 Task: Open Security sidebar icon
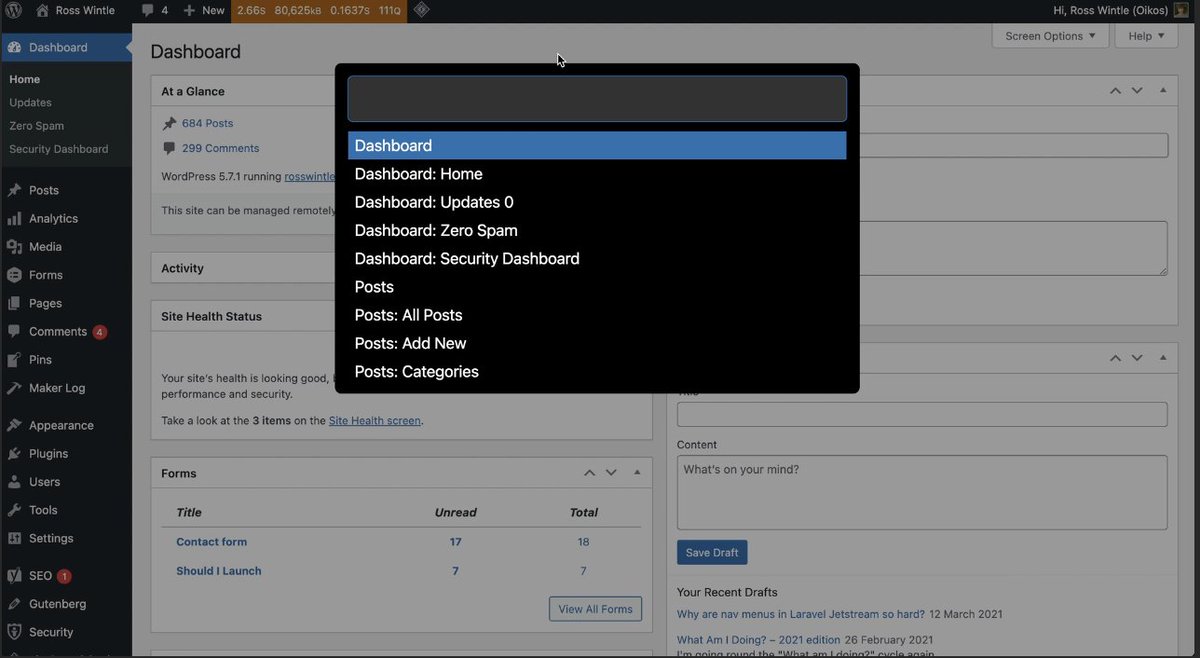(x=14, y=632)
